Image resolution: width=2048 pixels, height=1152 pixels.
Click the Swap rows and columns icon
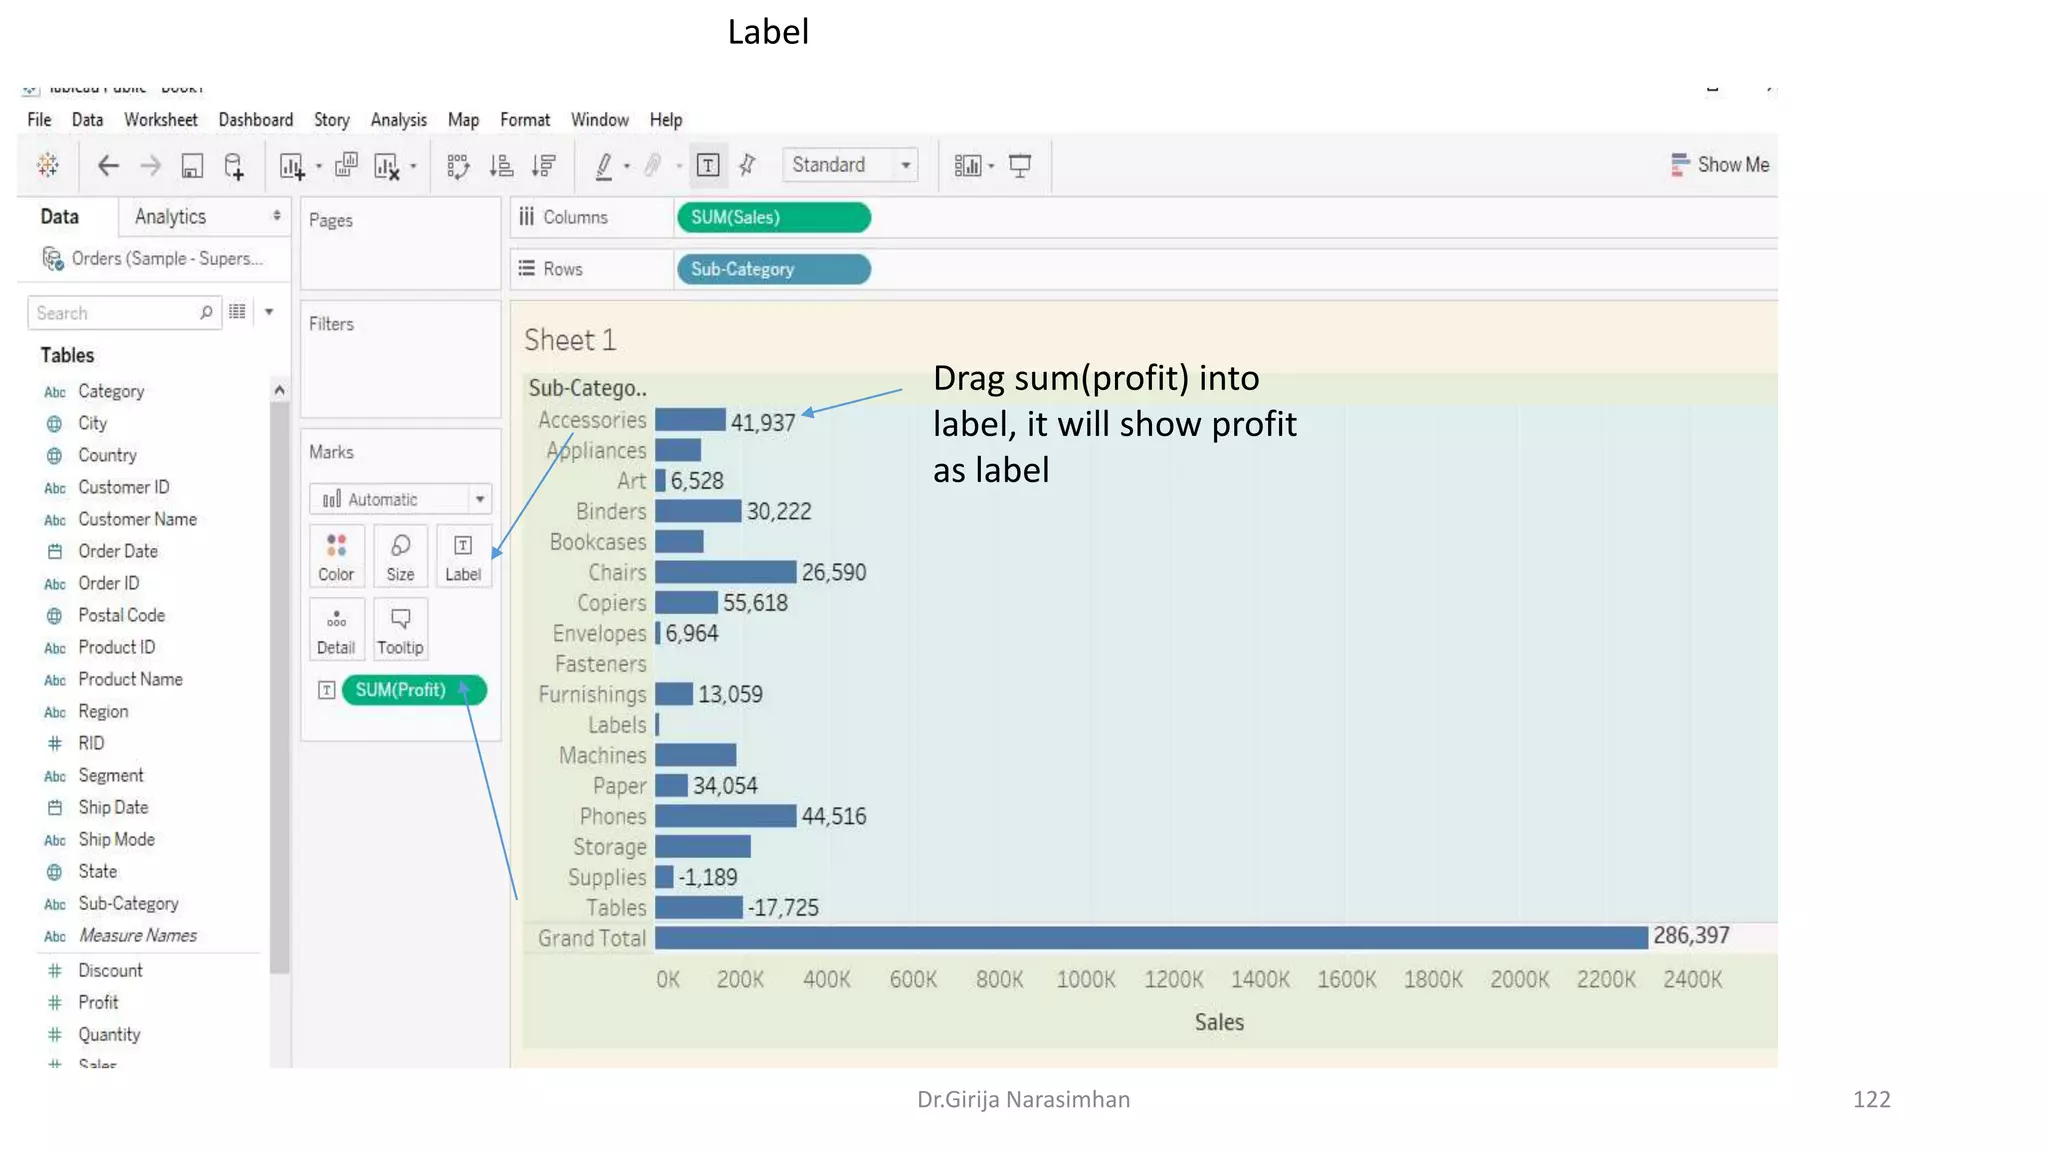(x=458, y=166)
